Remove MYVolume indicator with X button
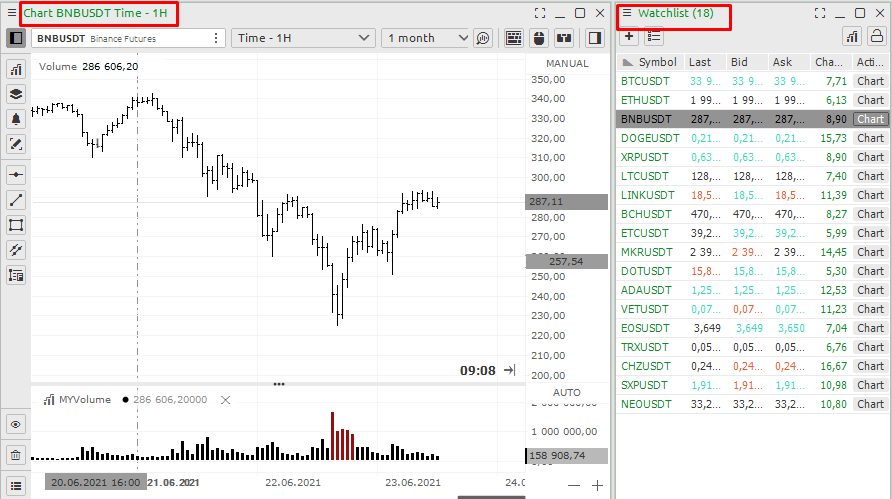Viewport: 892px width, 499px height. [225, 400]
